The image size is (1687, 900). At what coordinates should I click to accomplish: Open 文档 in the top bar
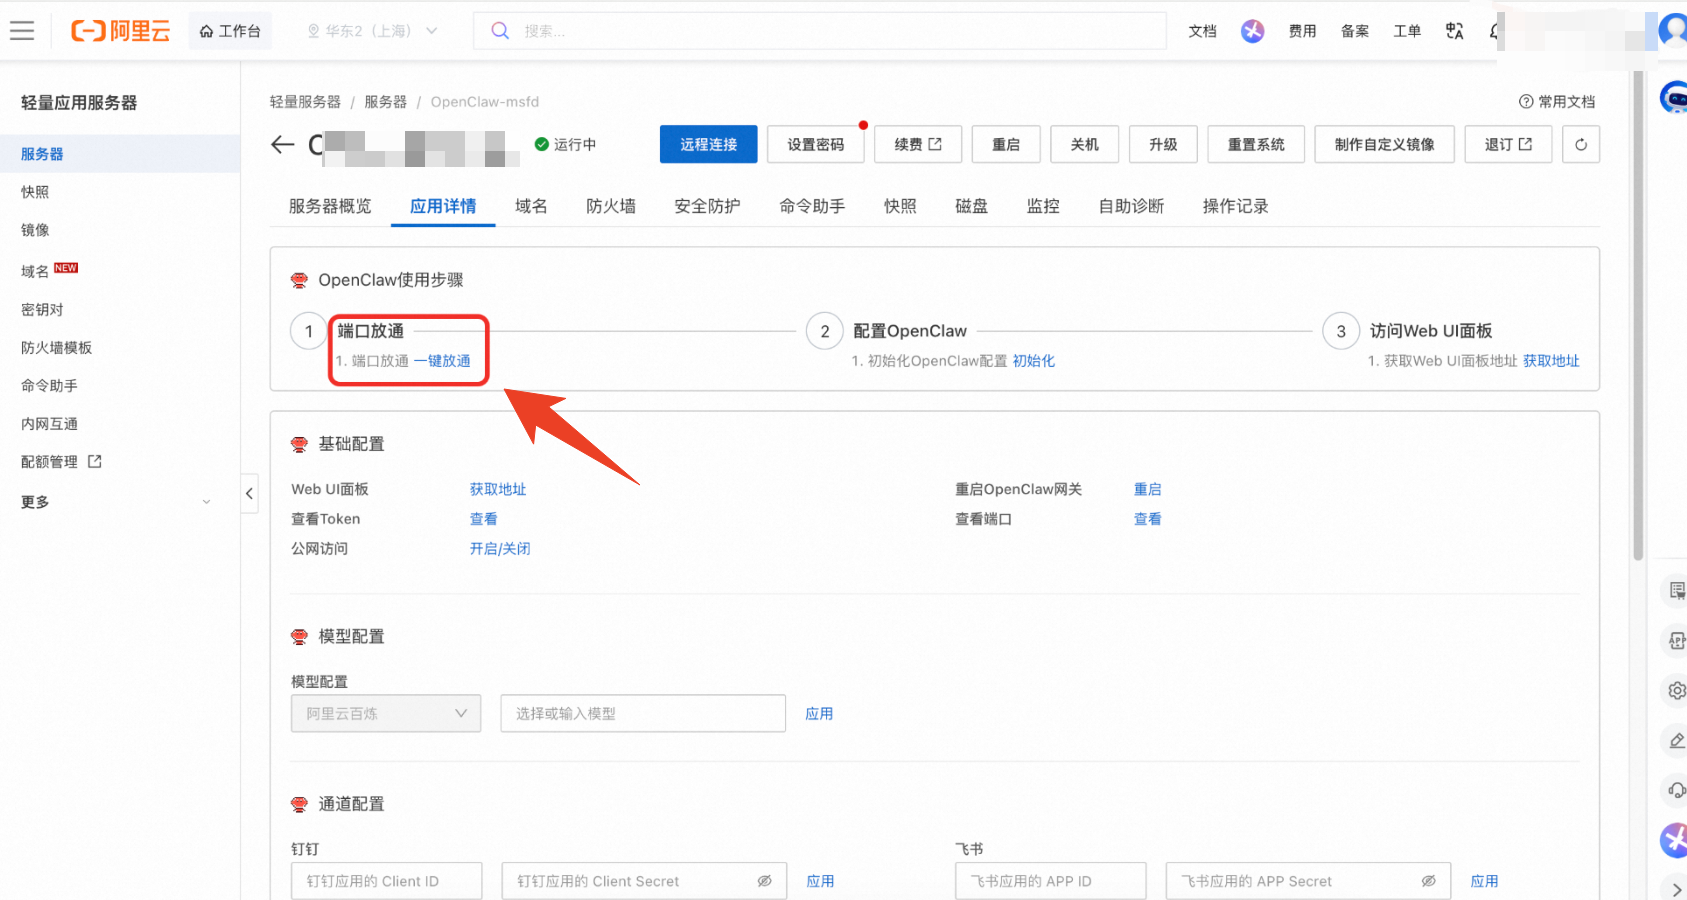click(x=1202, y=31)
